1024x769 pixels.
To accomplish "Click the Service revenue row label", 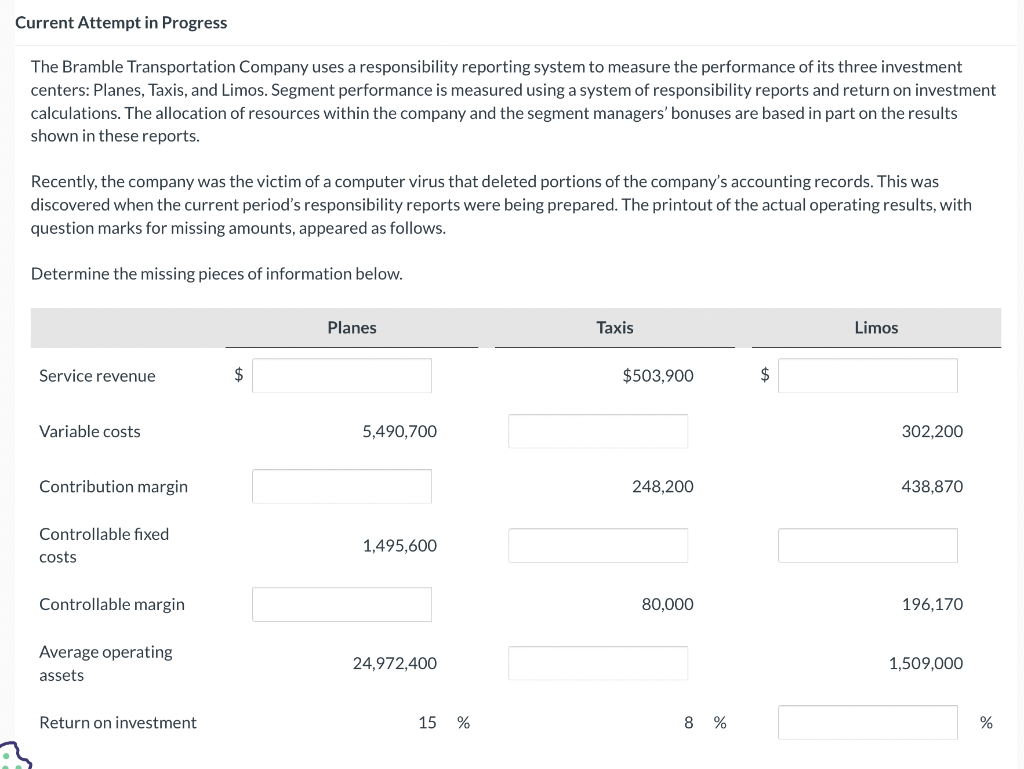I will [x=97, y=376].
